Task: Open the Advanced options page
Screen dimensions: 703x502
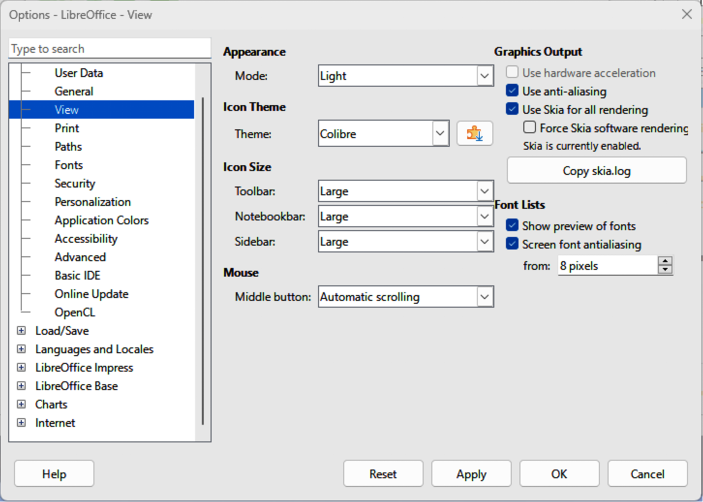Action: [x=80, y=258]
